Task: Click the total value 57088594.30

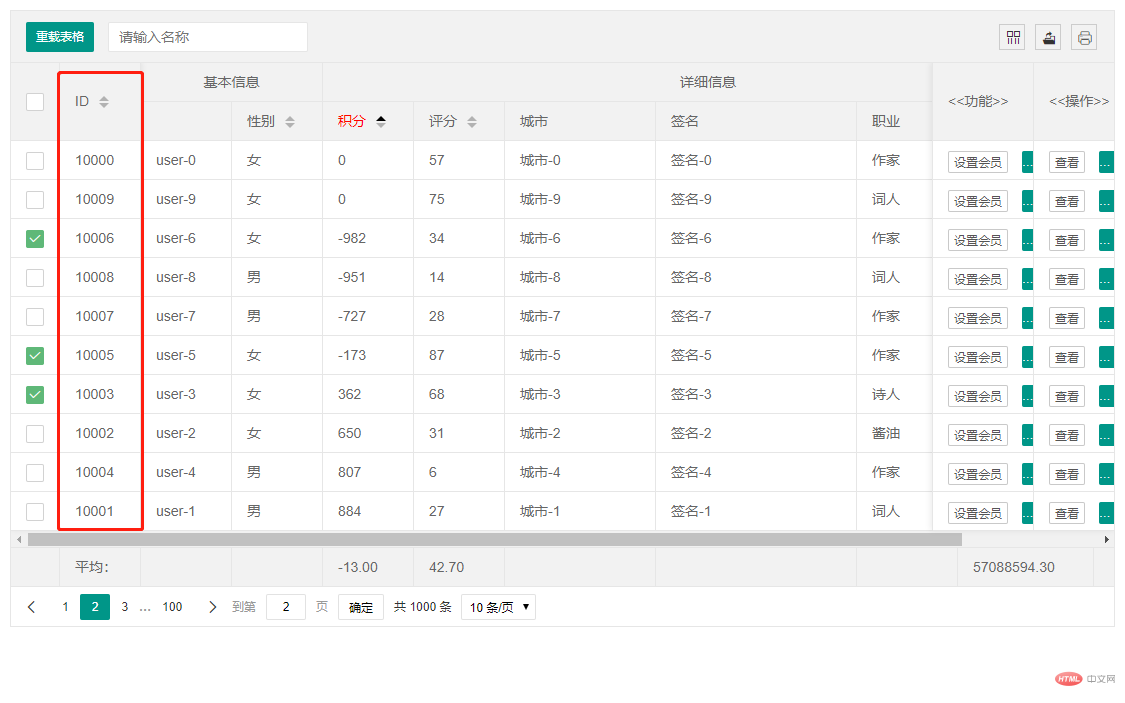Action: coord(1014,567)
